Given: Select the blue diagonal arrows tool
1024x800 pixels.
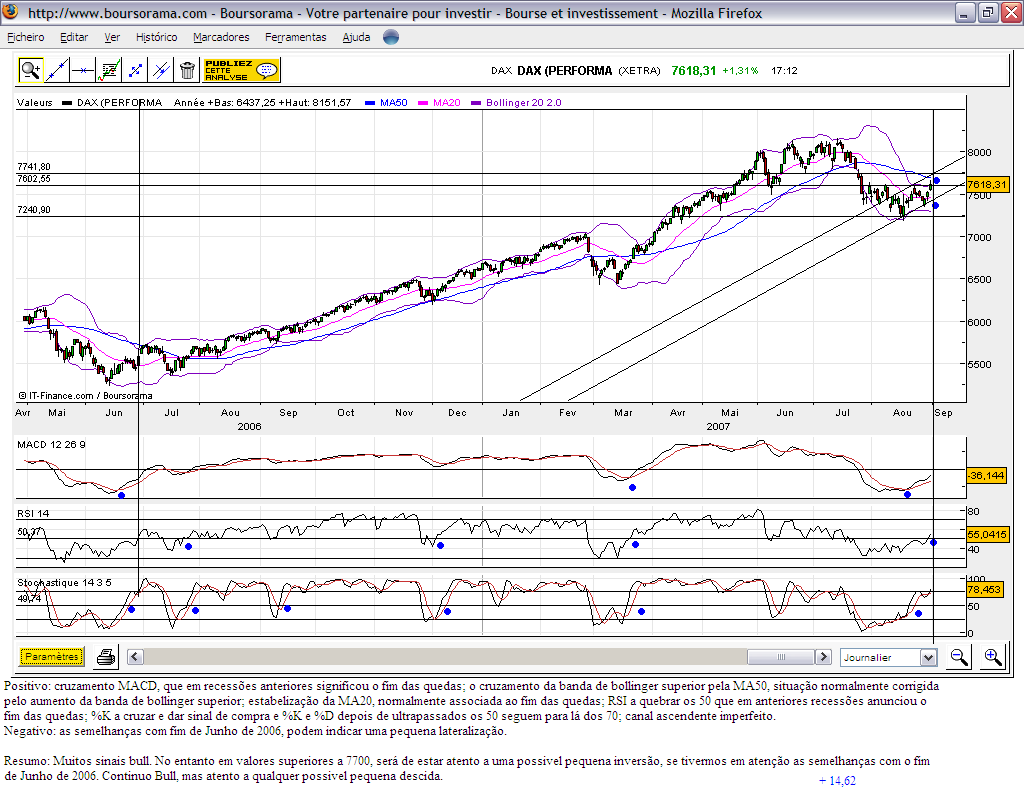Looking at the screenshot, I should click(x=135, y=70).
